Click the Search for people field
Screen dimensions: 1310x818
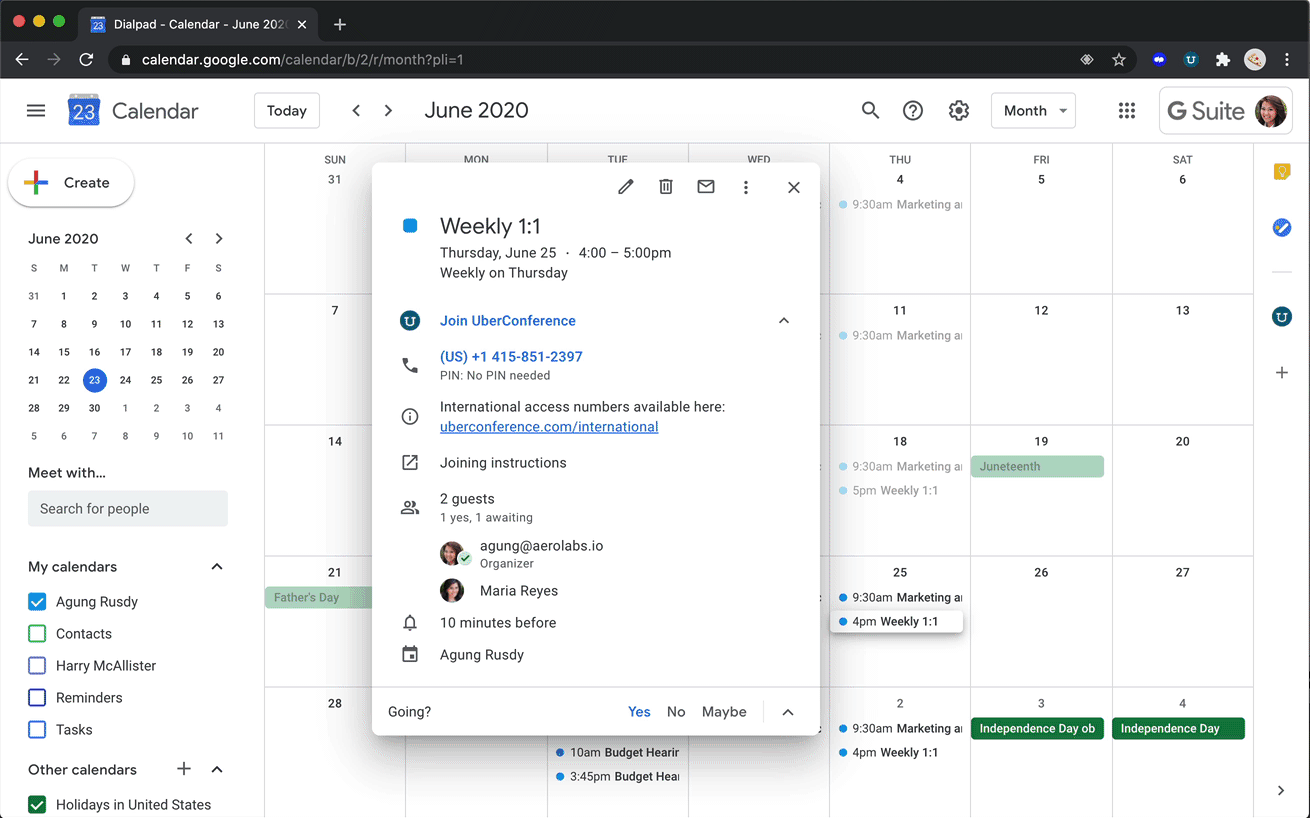tap(128, 509)
